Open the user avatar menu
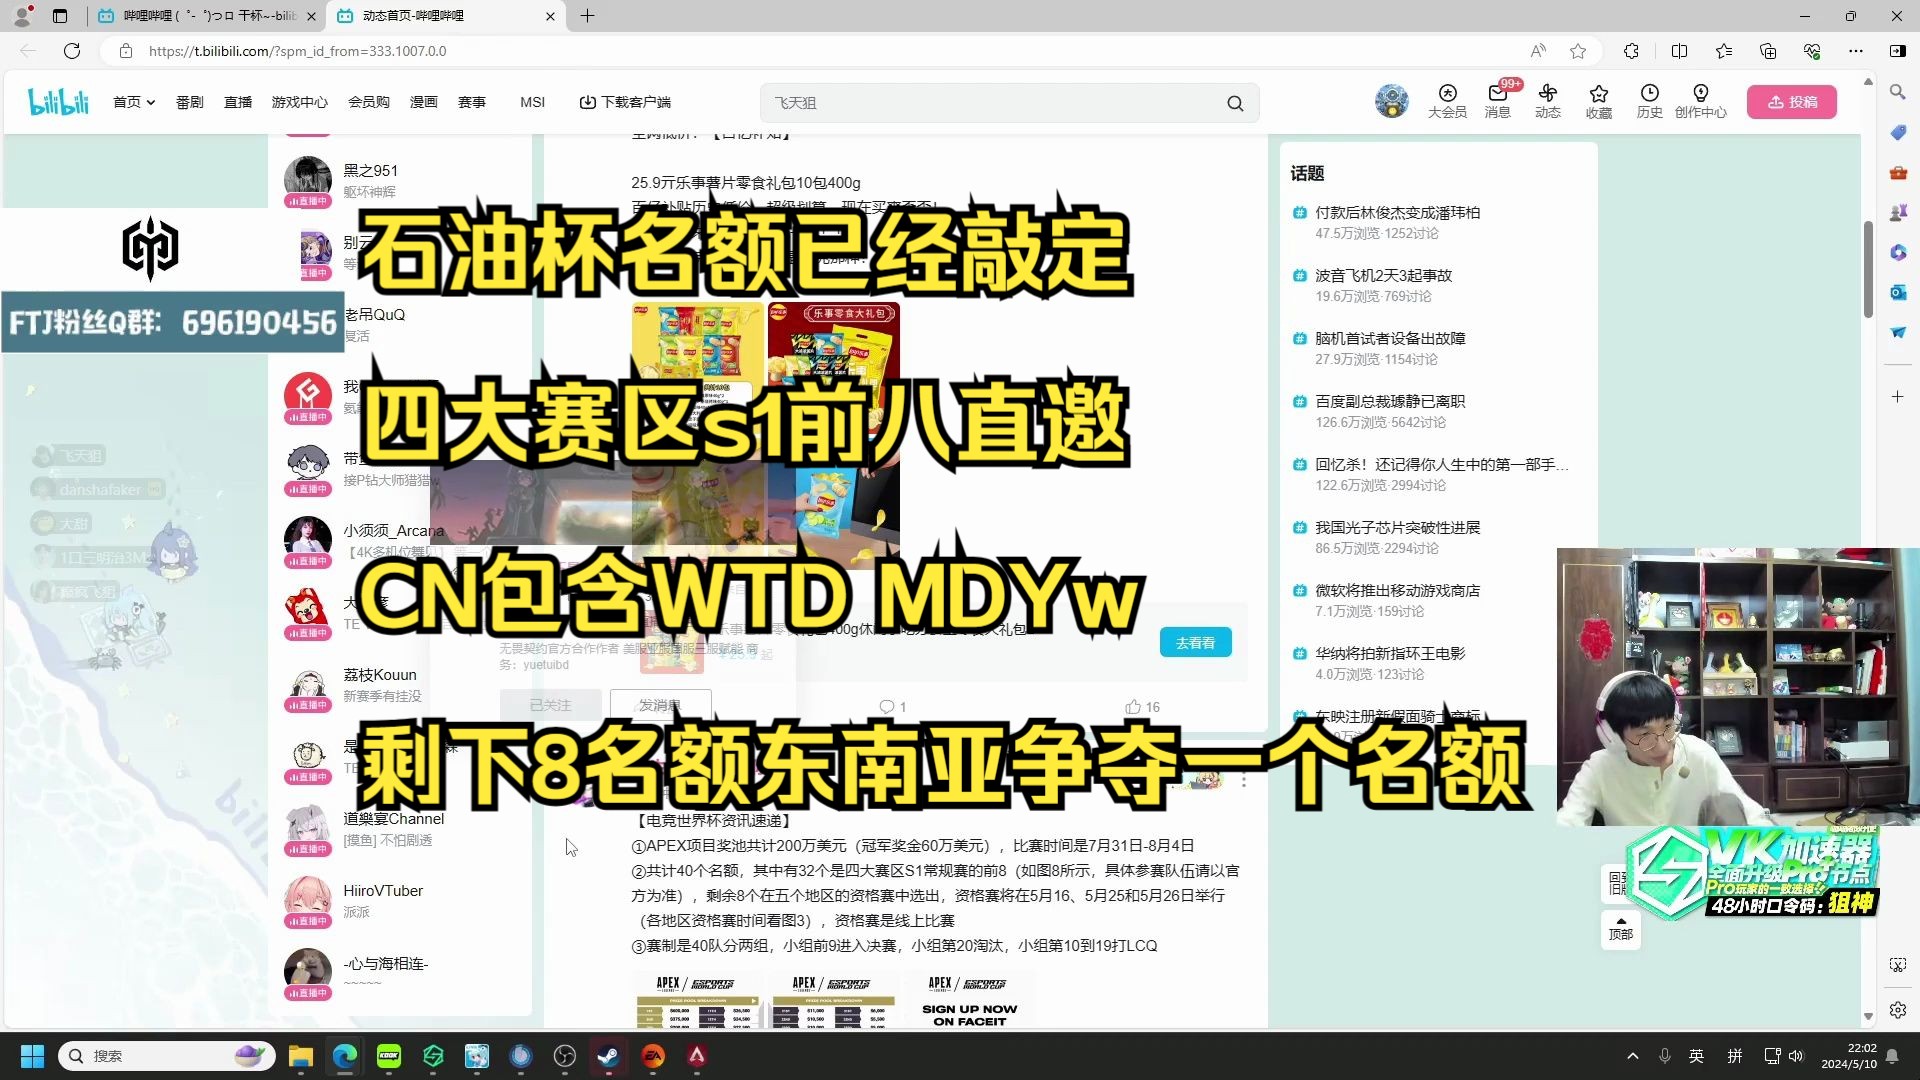1920x1080 pixels. (x=1391, y=101)
